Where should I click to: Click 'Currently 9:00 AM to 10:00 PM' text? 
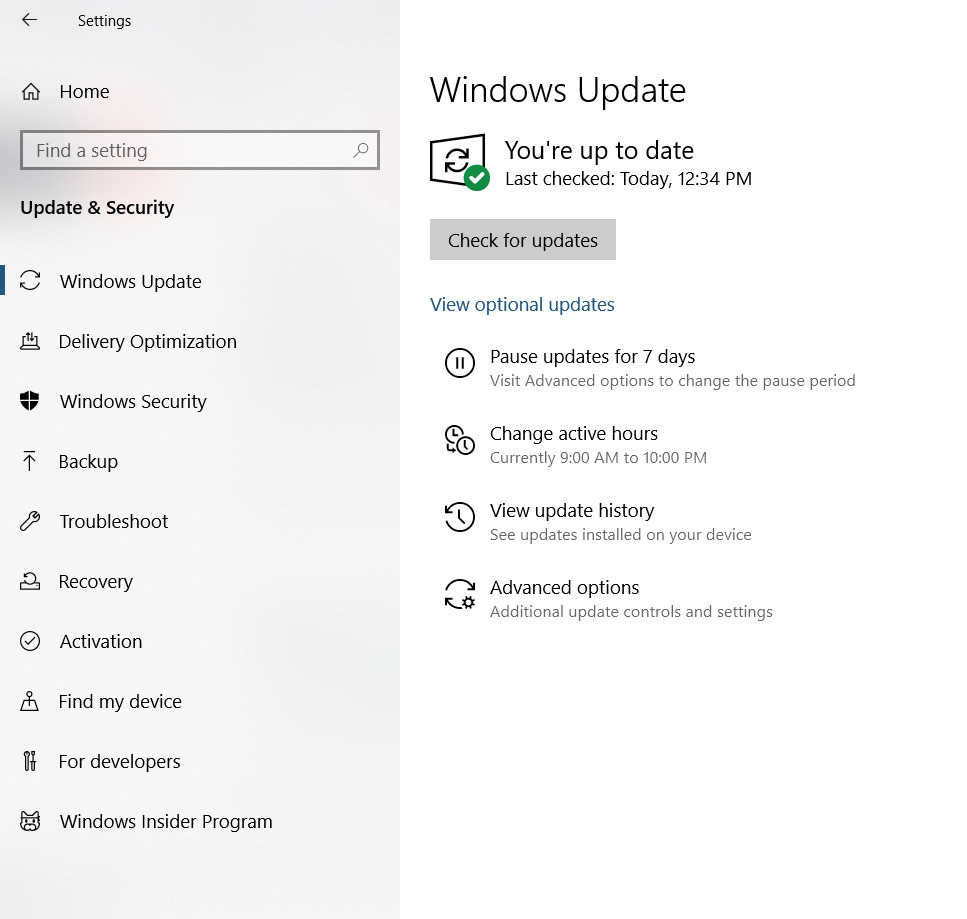pyautogui.click(x=598, y=458)
